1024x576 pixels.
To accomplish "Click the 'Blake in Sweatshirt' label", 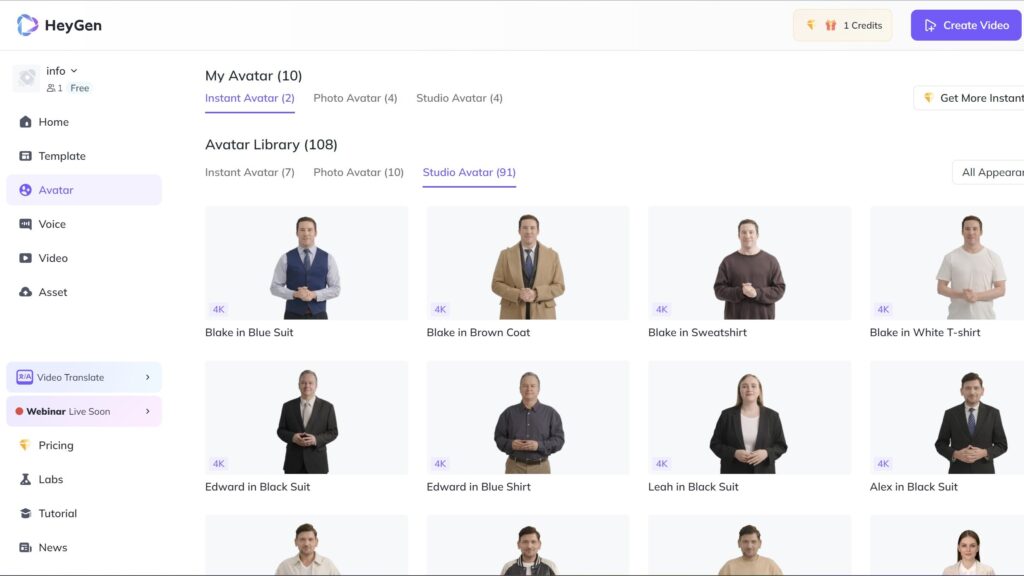I will [x=697, y=332].
